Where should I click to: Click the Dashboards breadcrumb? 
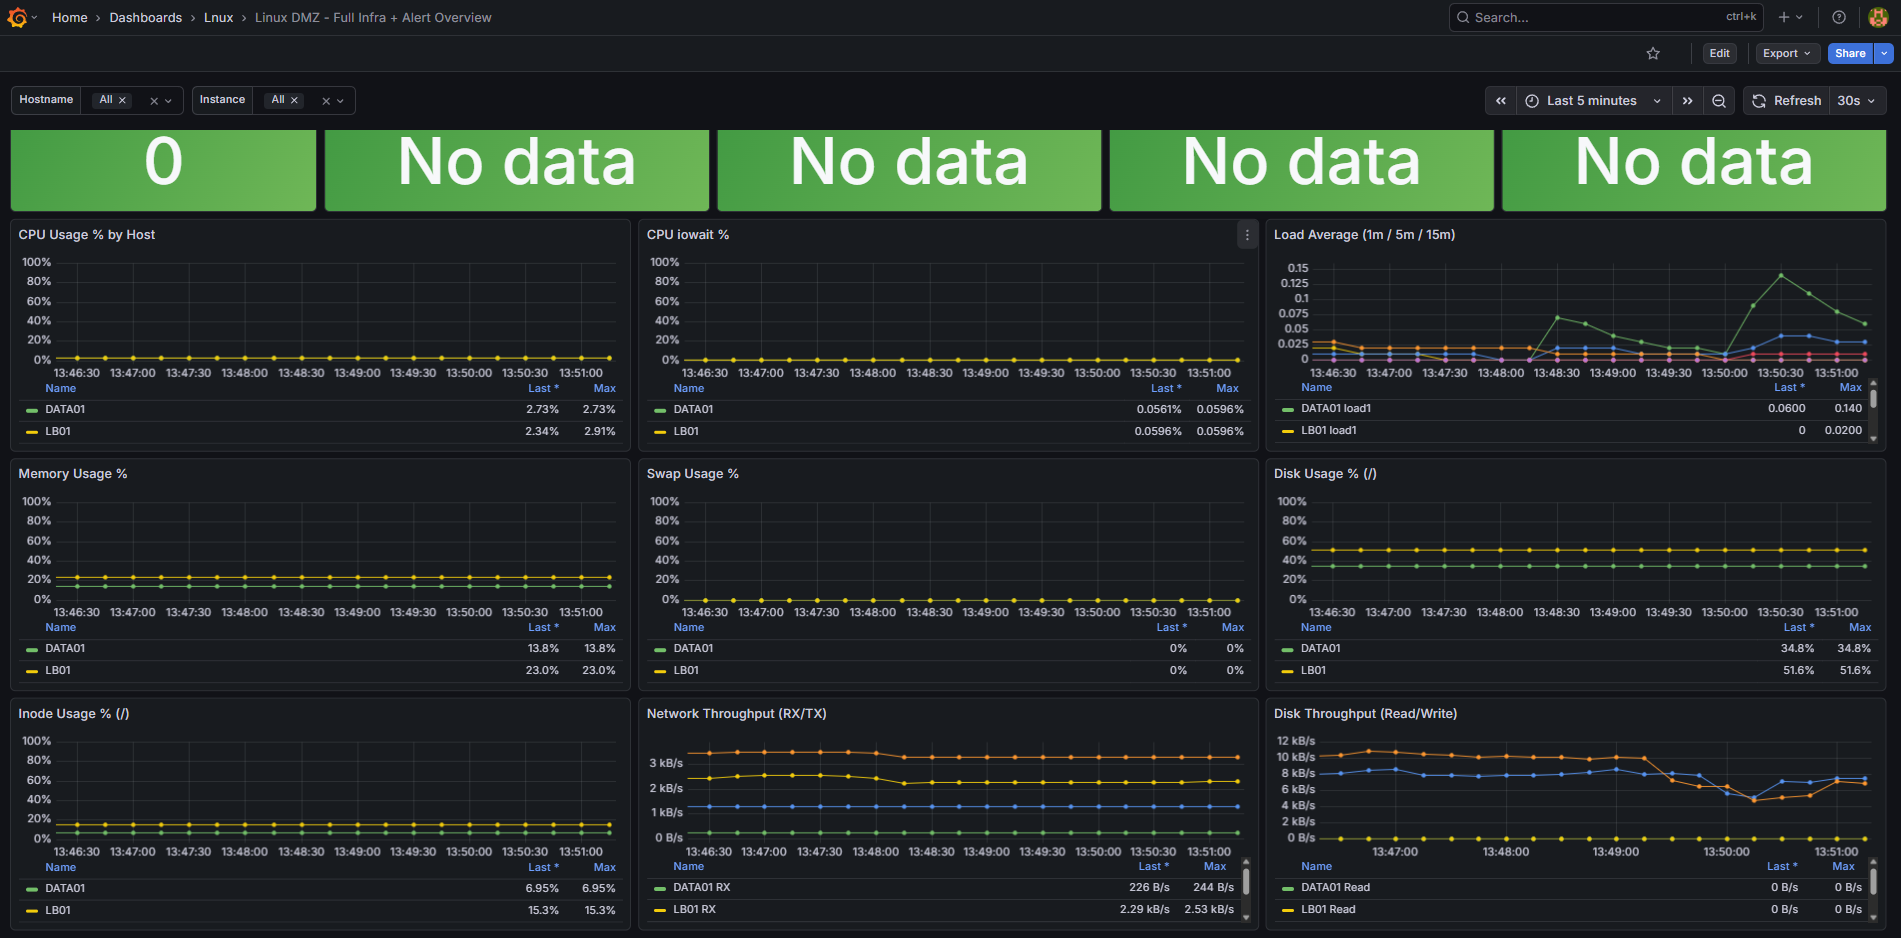pyautogui.click(x=145, y=17)
